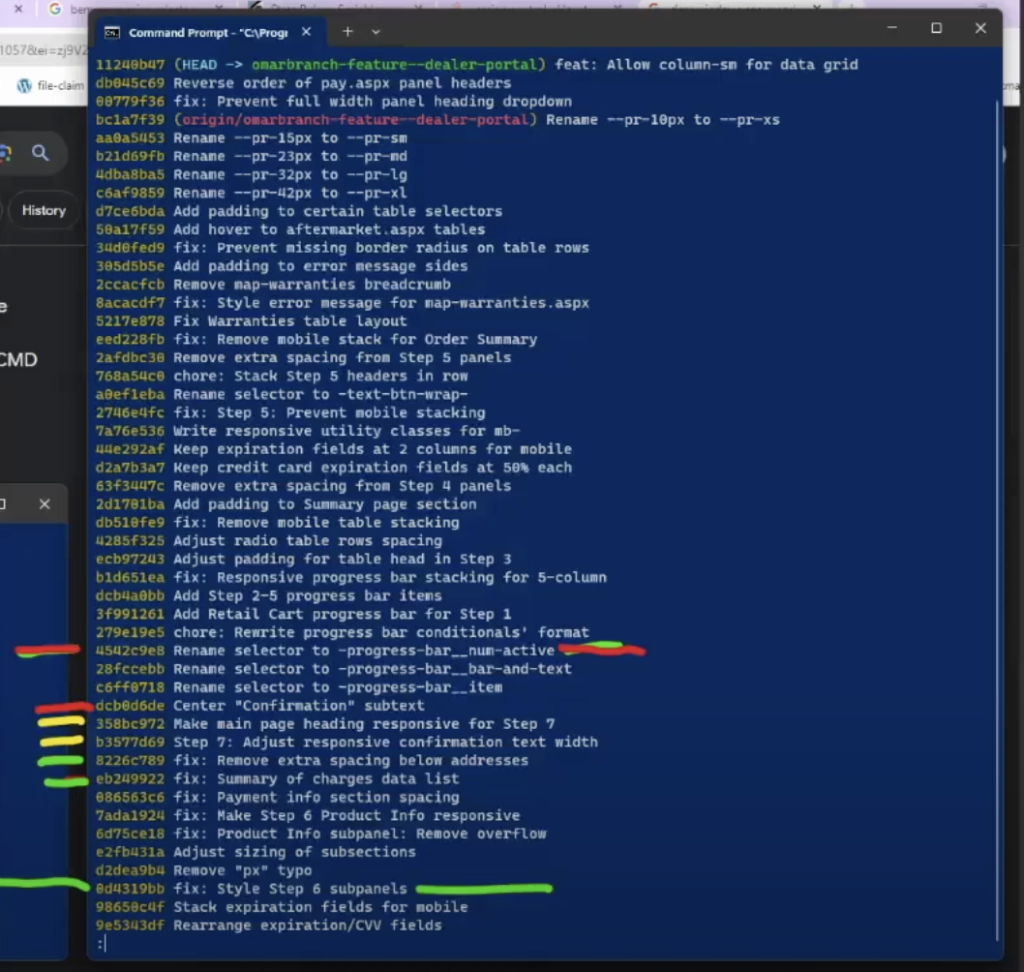Screen dimensions: 1024x972
Task: Click commit hash 11240b47 at HEAD
Action: (130, 65)
